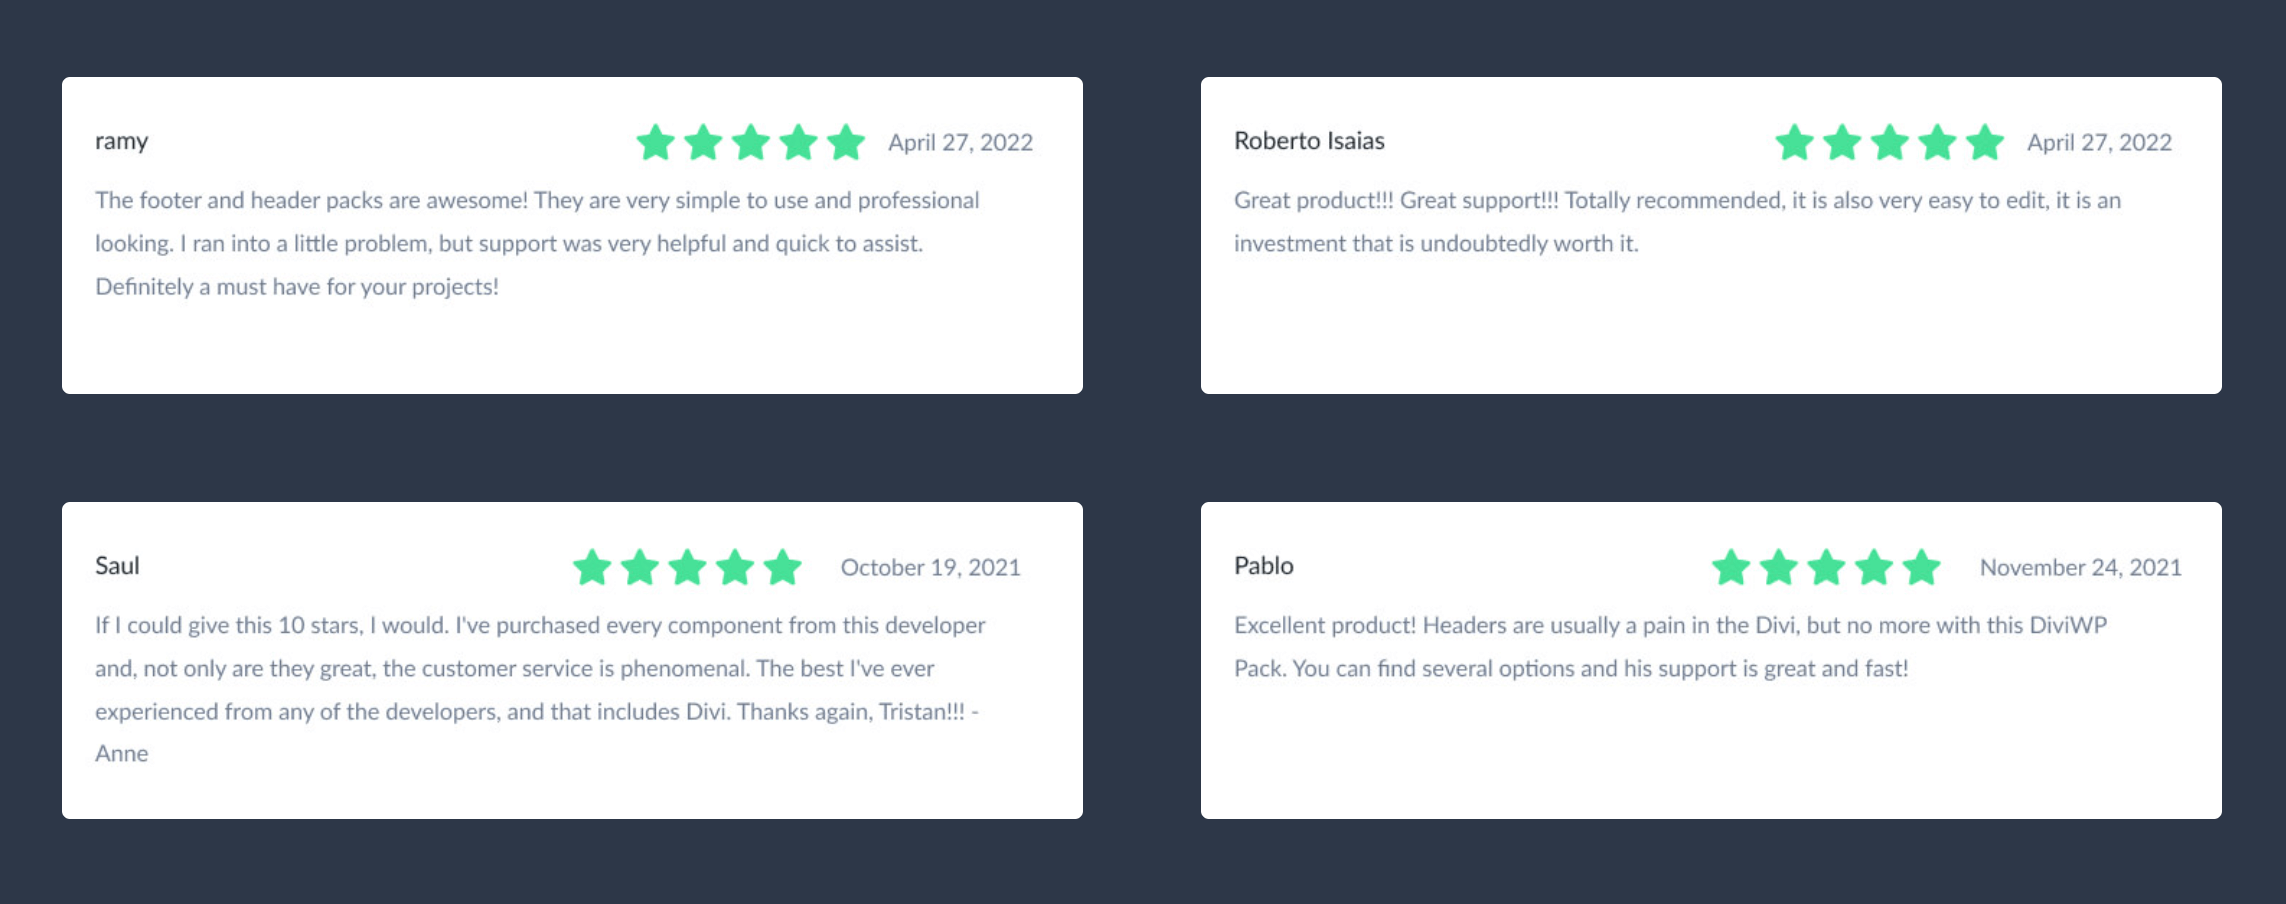This screenshot has width=2286, height=904.
Task: Click the fourth star in Pablo's rating
Action: [1874, 567]
